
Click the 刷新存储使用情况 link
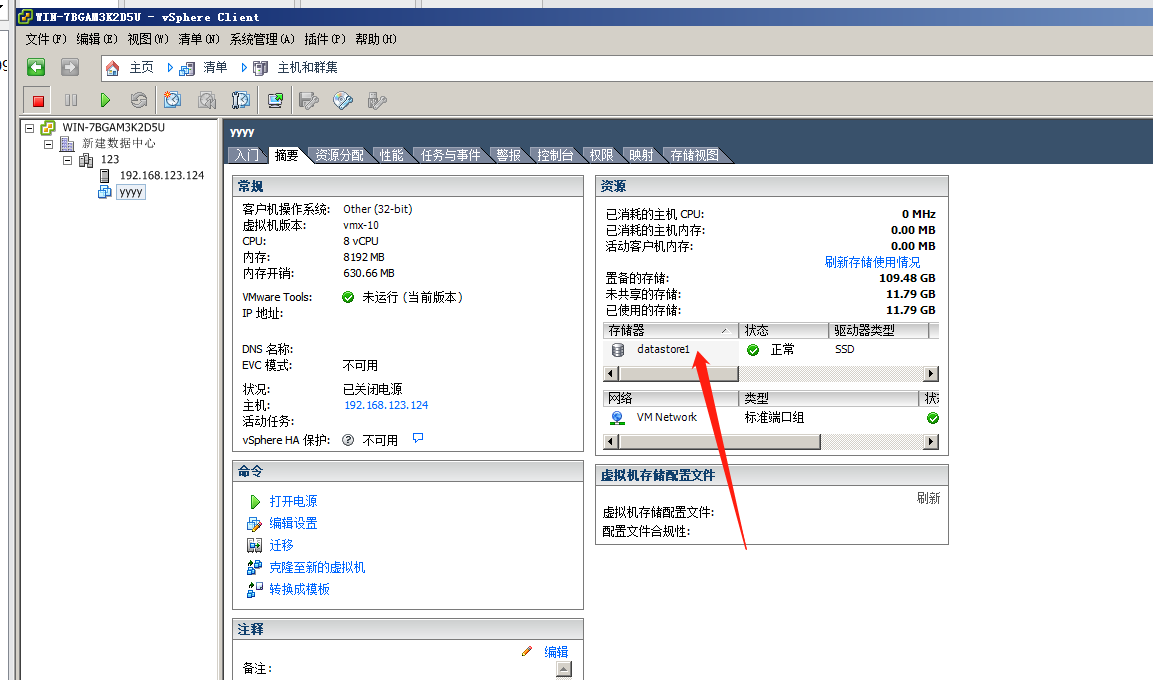click(872, 262)
